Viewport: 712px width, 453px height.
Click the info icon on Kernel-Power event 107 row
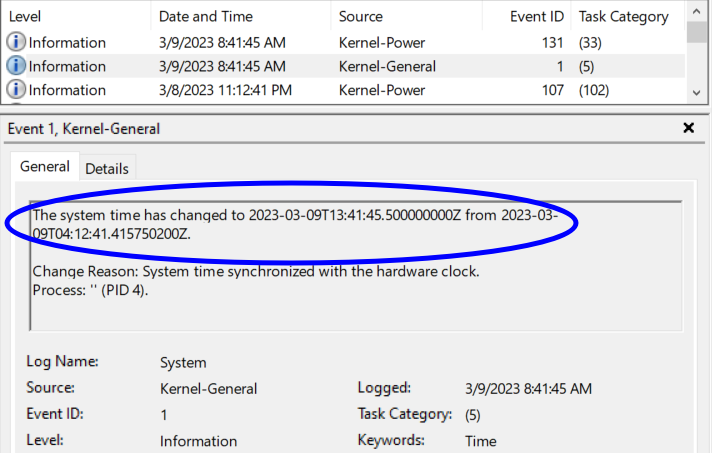(16, 90)
